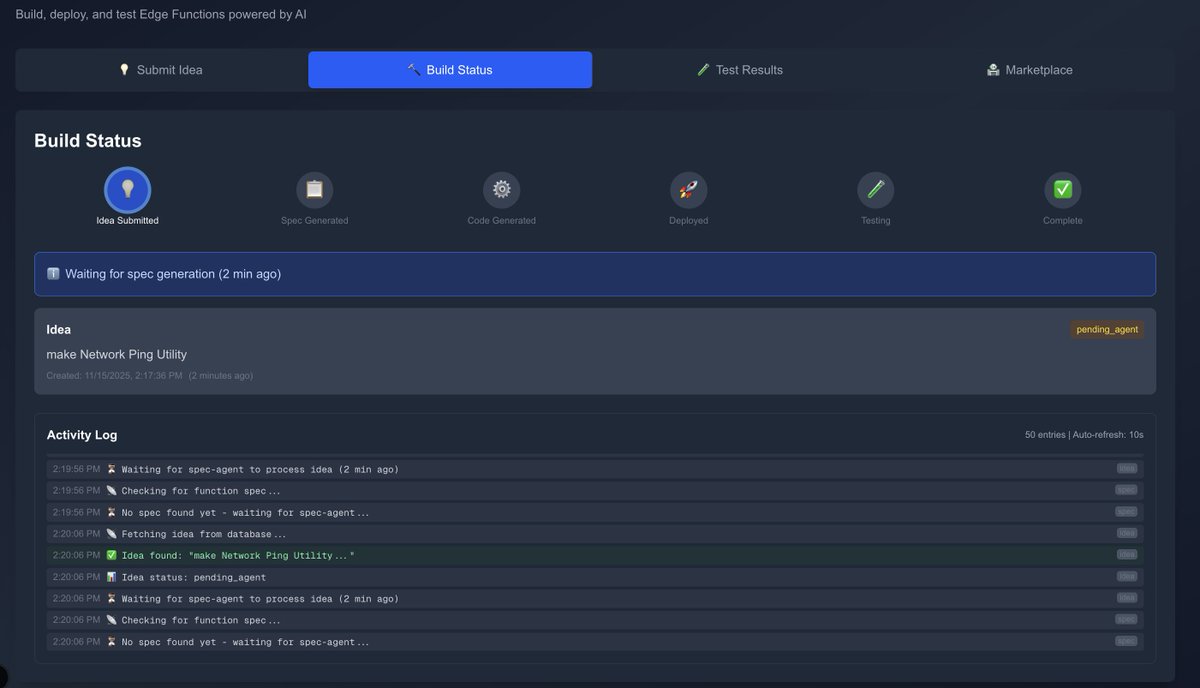The width and height of the screenshot is (1200, 688).
Task: Click the satellite icon in the 2:20:06 Checking for function spec row
Action: click(112, 620)
